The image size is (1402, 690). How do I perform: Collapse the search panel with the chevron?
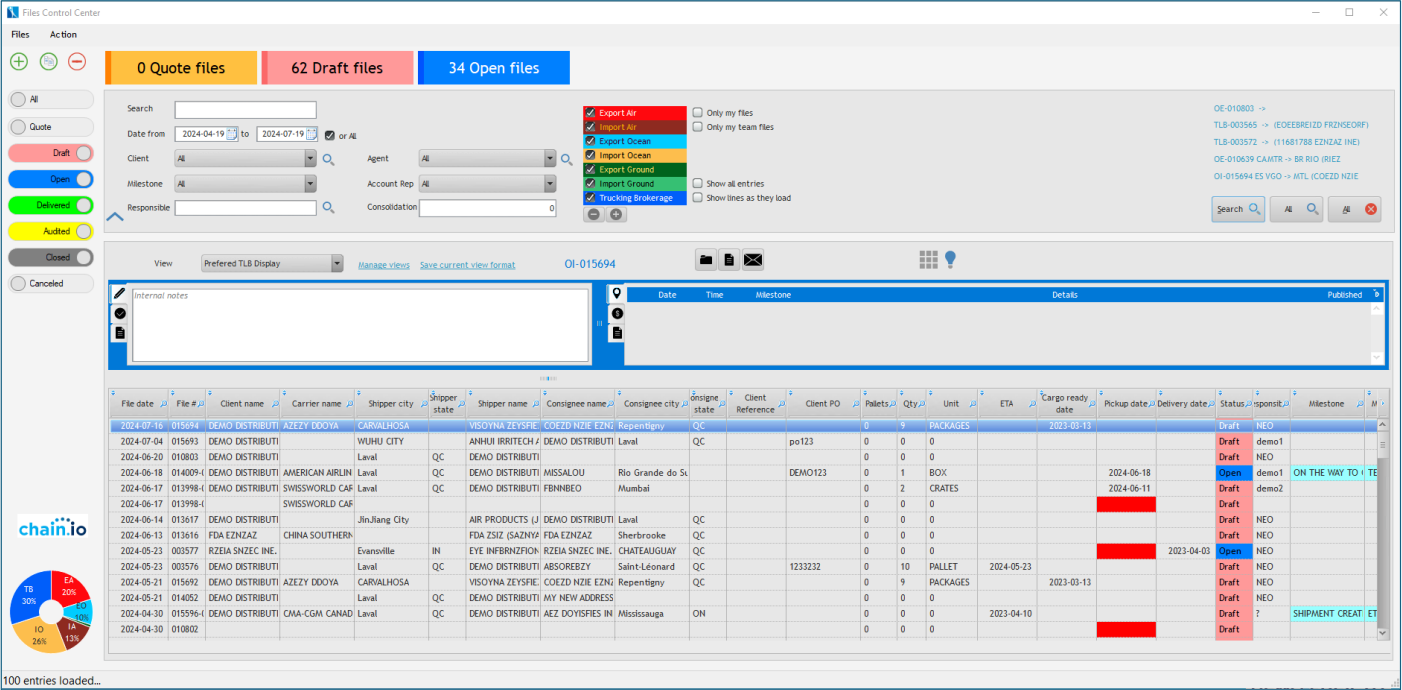115,216
